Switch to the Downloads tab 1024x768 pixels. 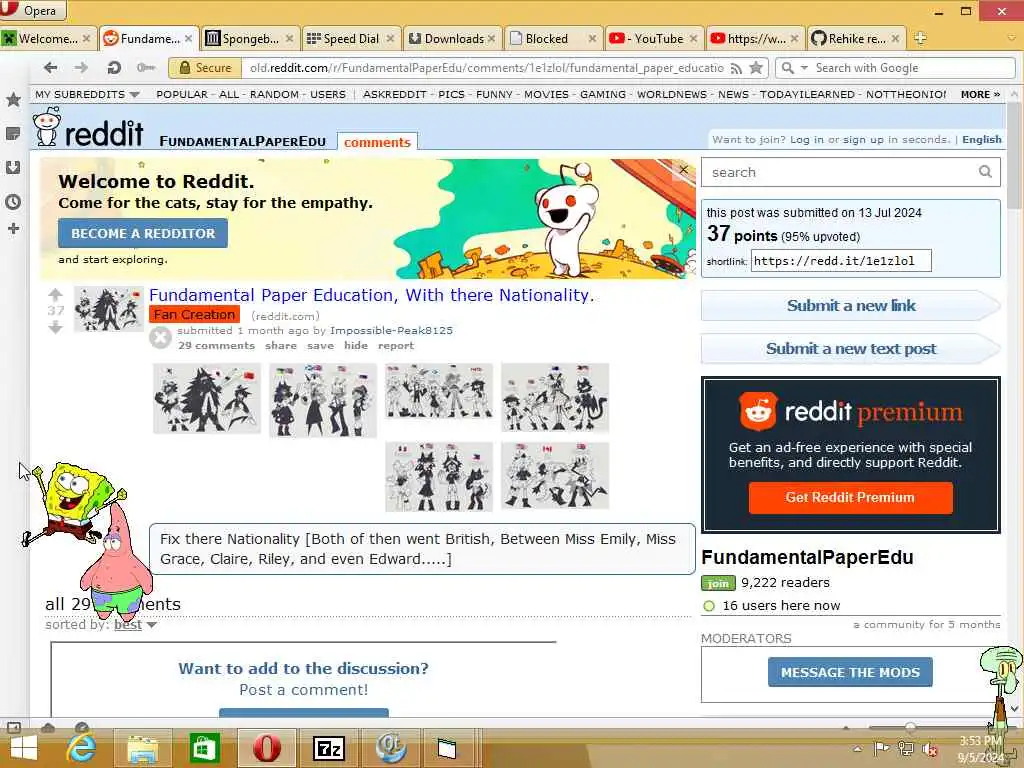(x=452, y=39)
